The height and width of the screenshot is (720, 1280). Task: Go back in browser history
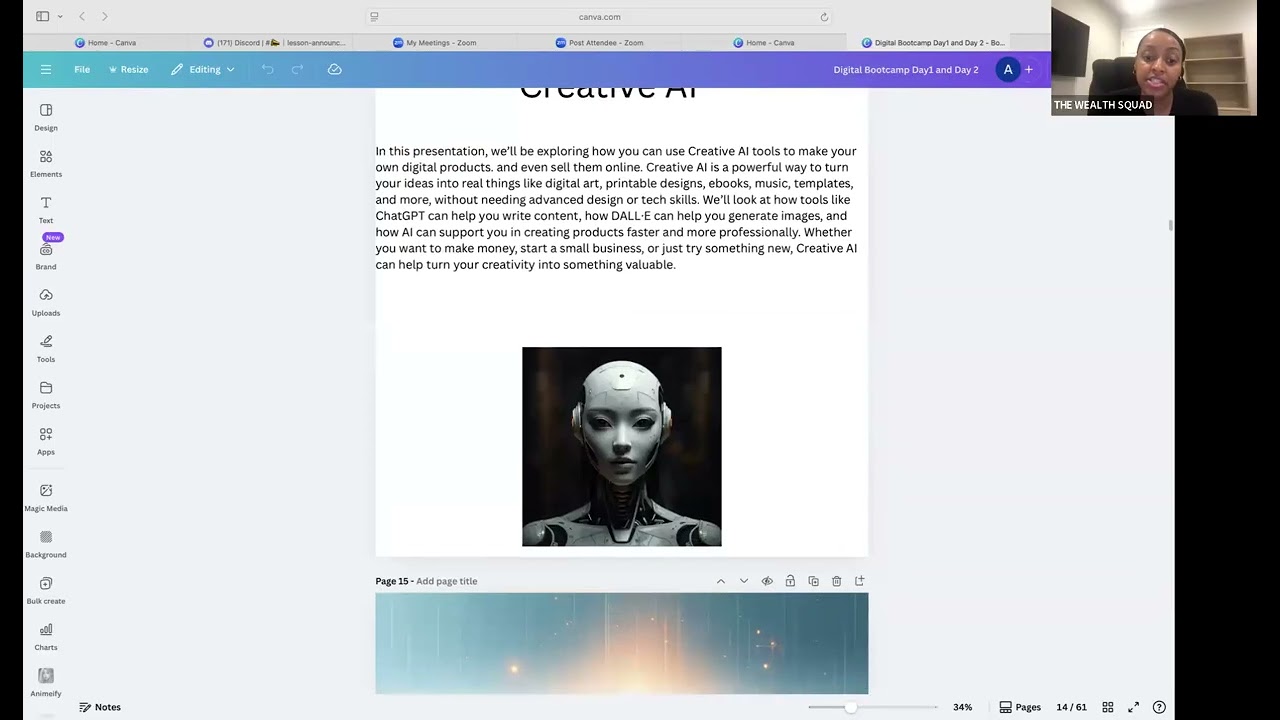pos(82,16)
